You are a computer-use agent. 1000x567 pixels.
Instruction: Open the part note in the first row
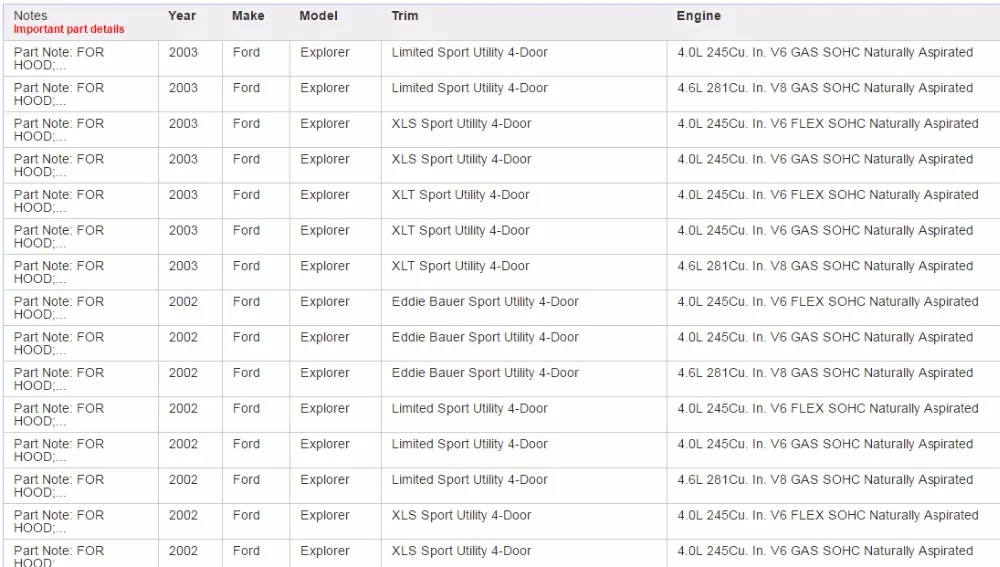pos(59,59)
